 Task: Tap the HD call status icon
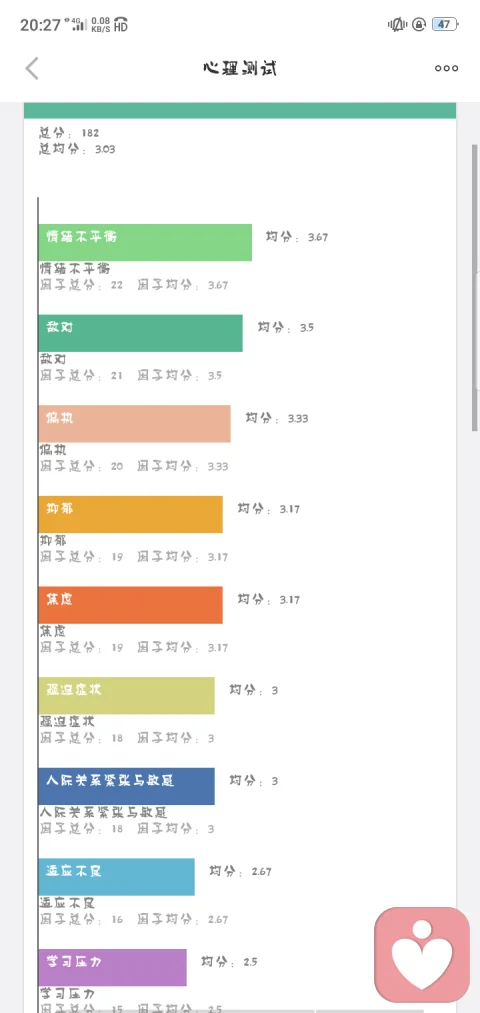pyautogui.click(x=121, y=25)
